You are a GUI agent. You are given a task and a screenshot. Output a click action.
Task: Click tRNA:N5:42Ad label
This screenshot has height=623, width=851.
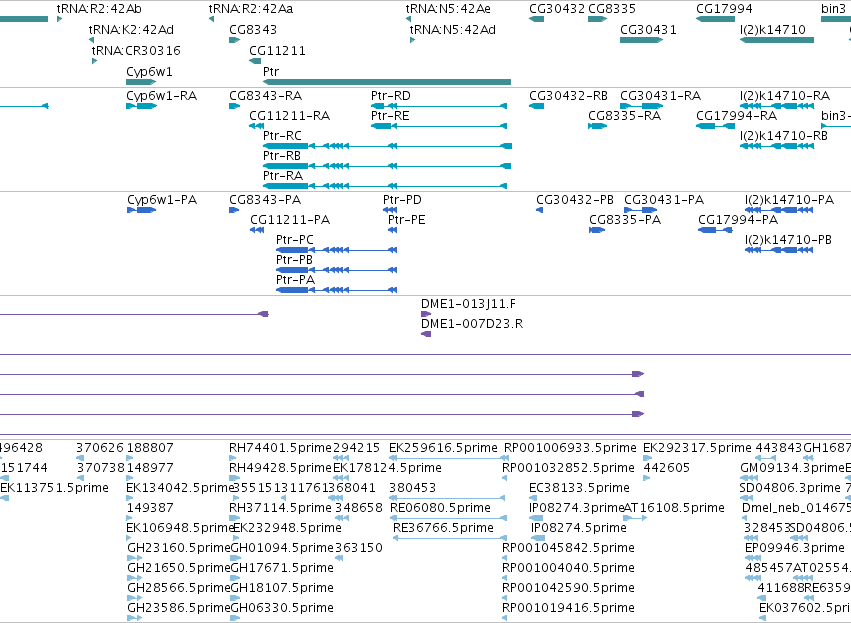point(453,29)
